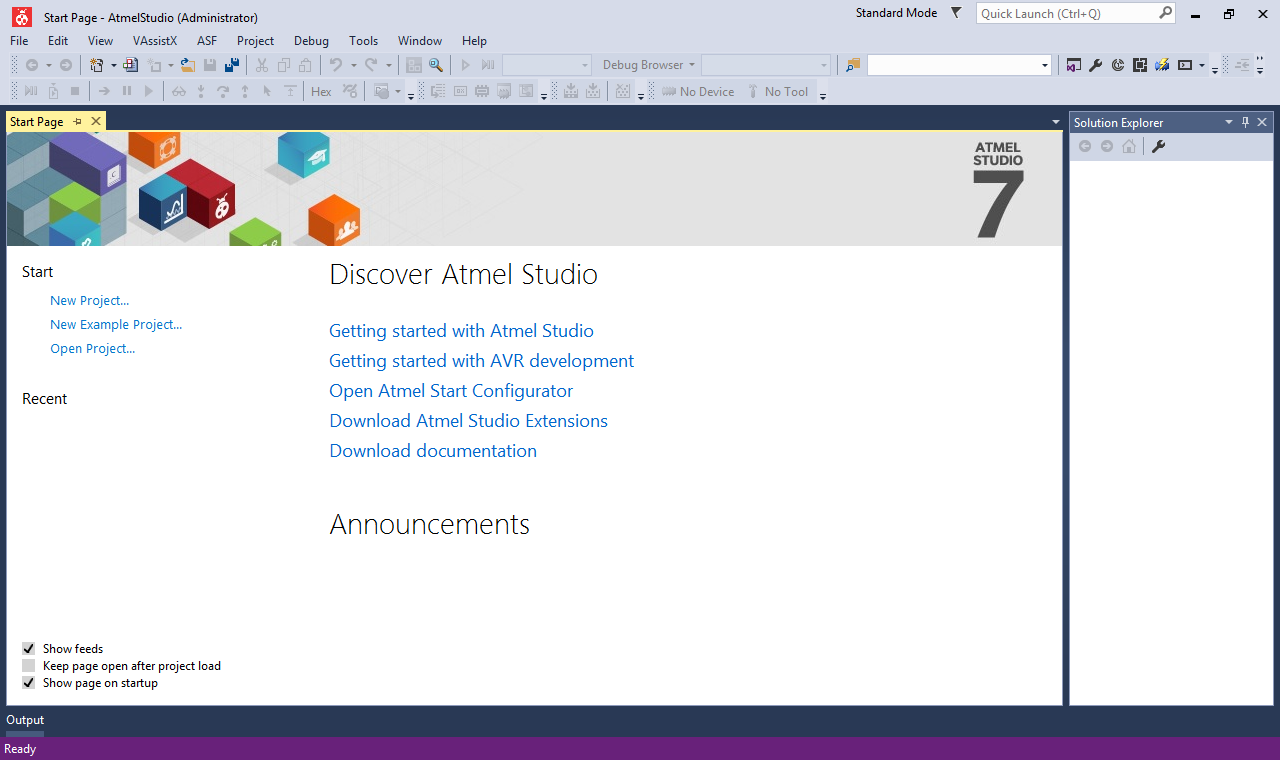Open the Solution Explorer window options arrow
Image resolution: width=1280 pixels, height=760 pixels.
[1229, 122]
